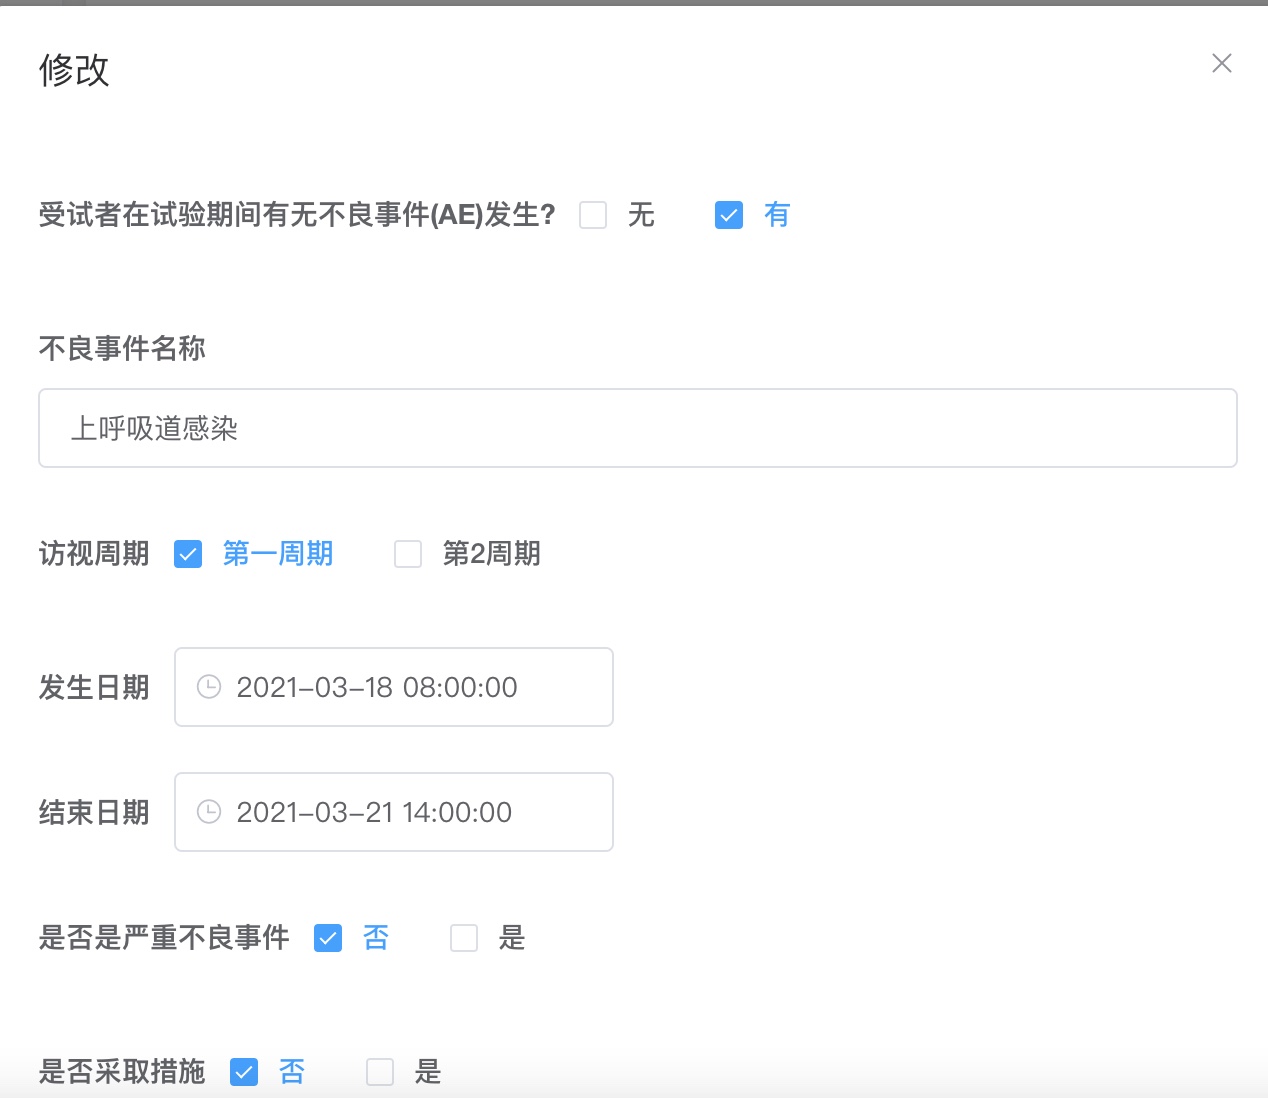Click the 第2周期 label text
This screenshot has width=1268, height=1098.
click(x=492, y=554)
